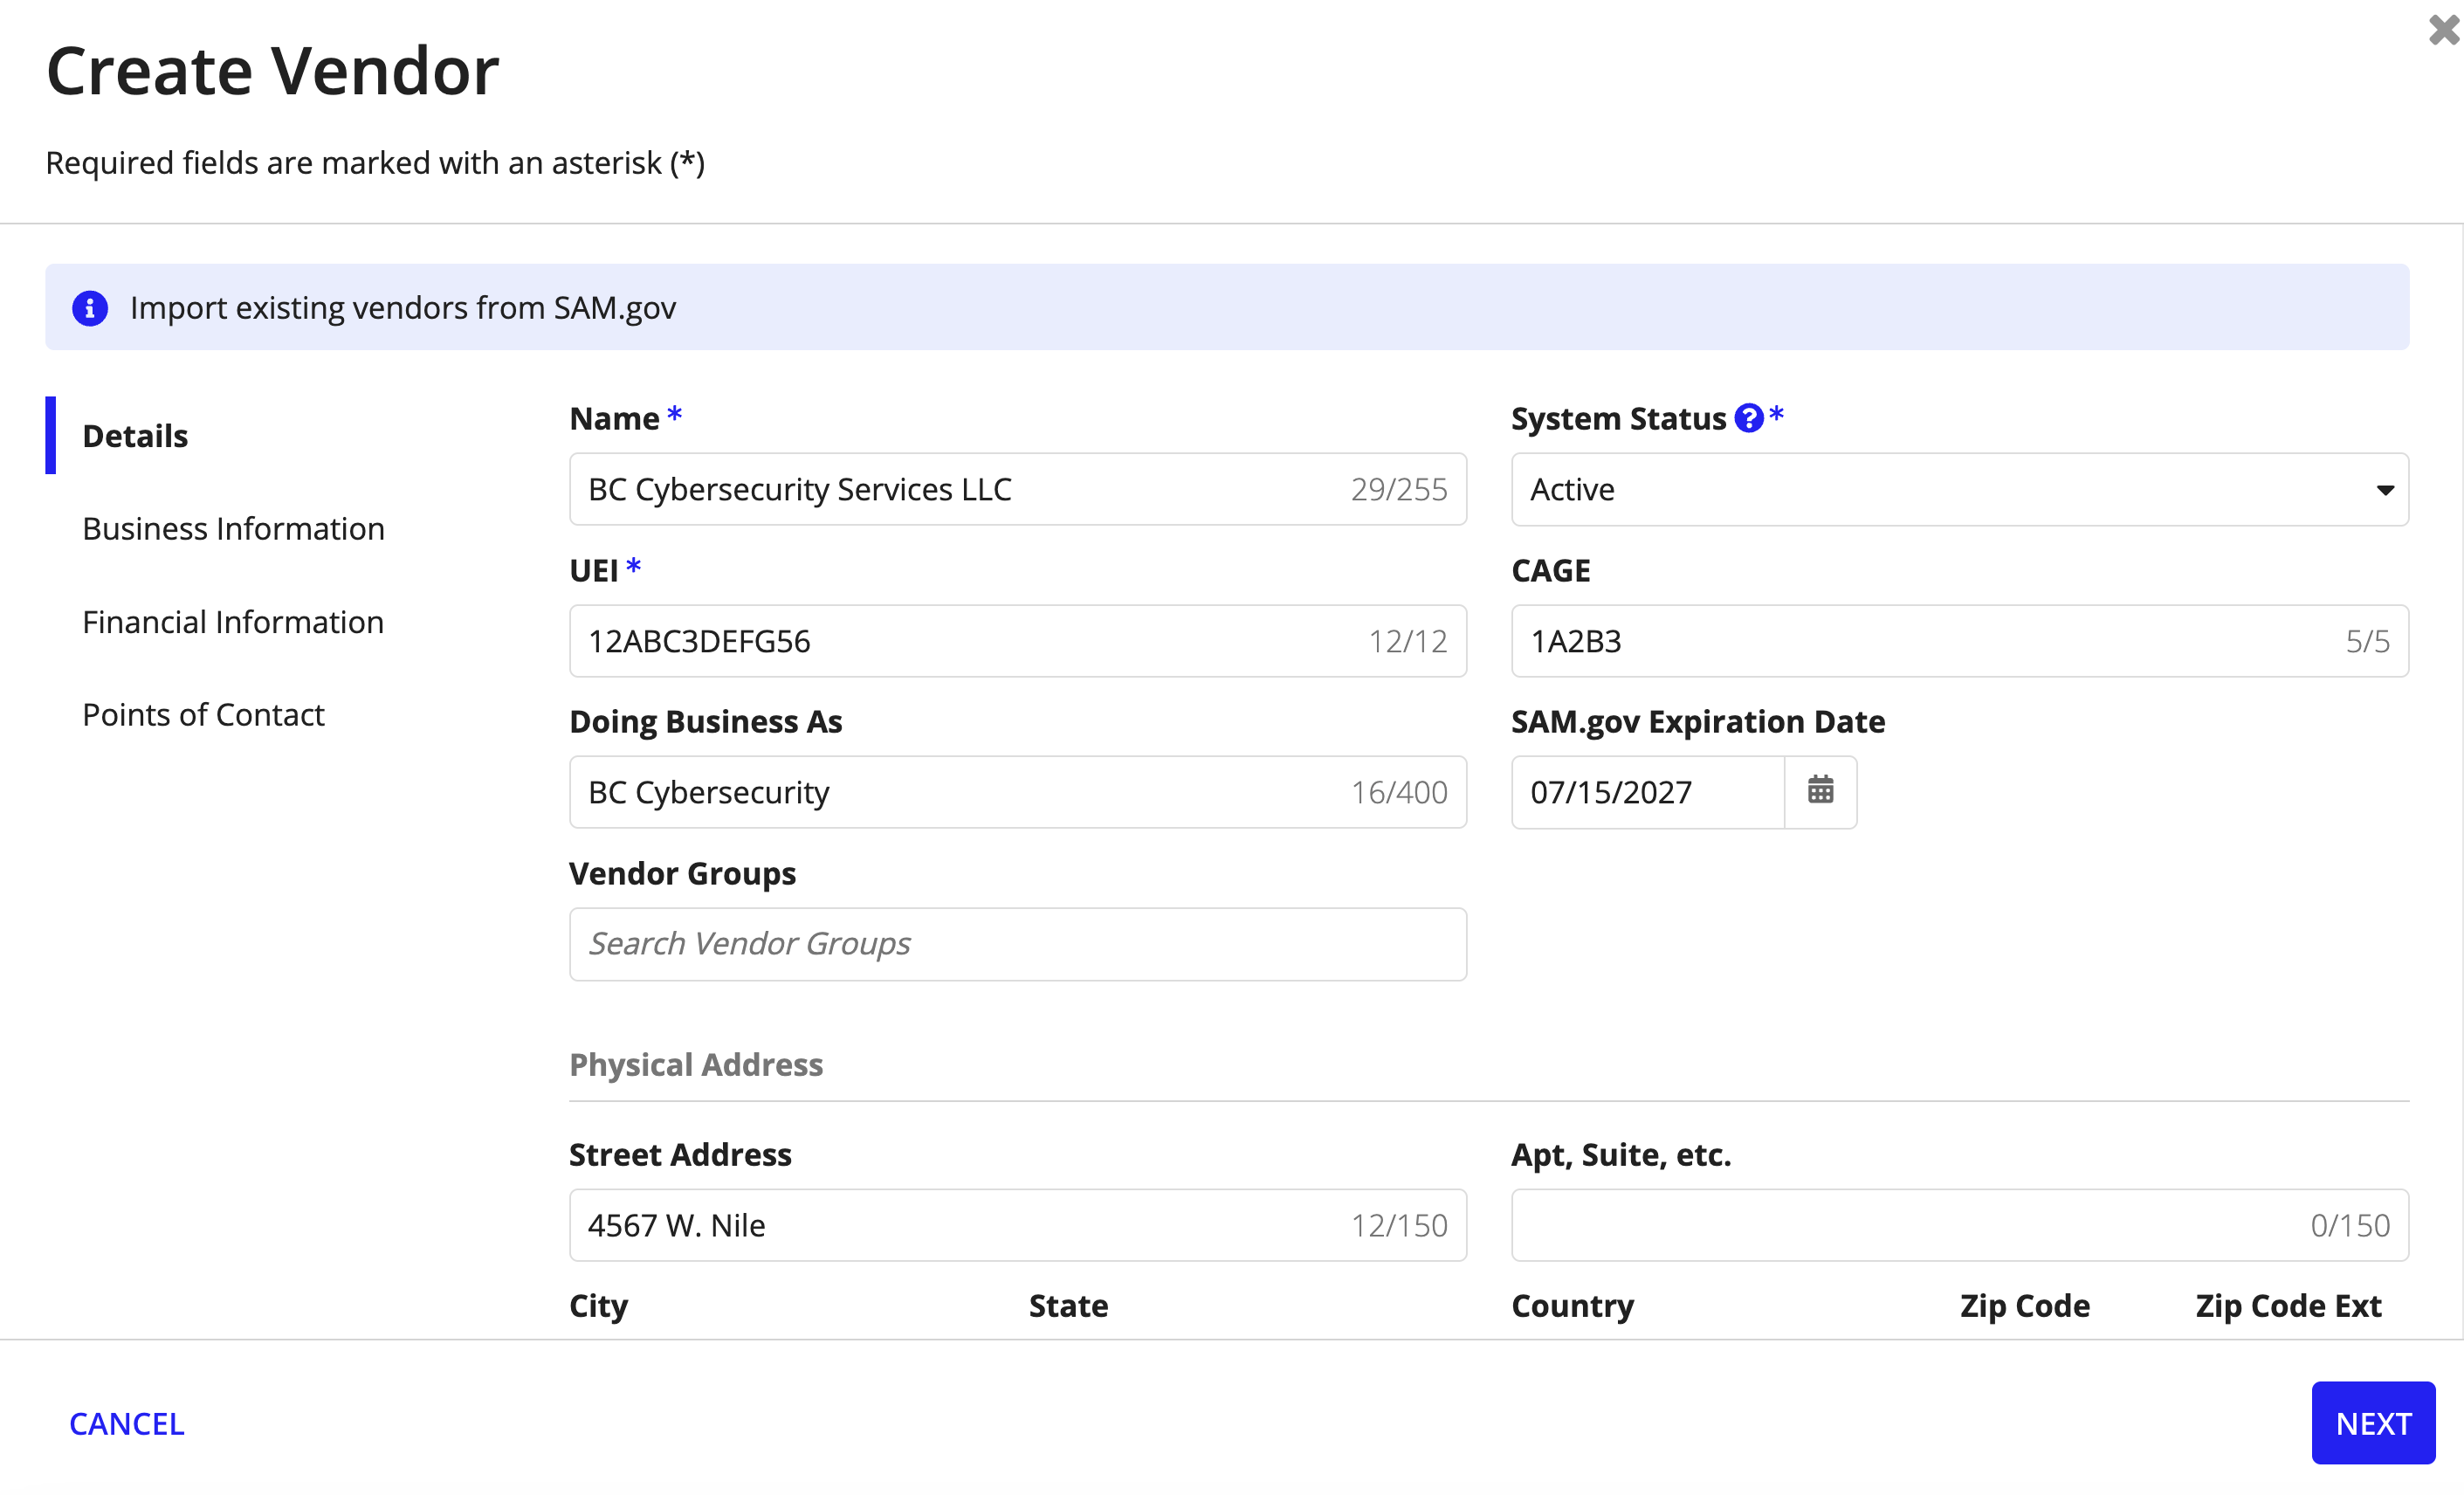2464x1495 pixels.
Task: Click the CANCEL link
Action: point(127,1423)
